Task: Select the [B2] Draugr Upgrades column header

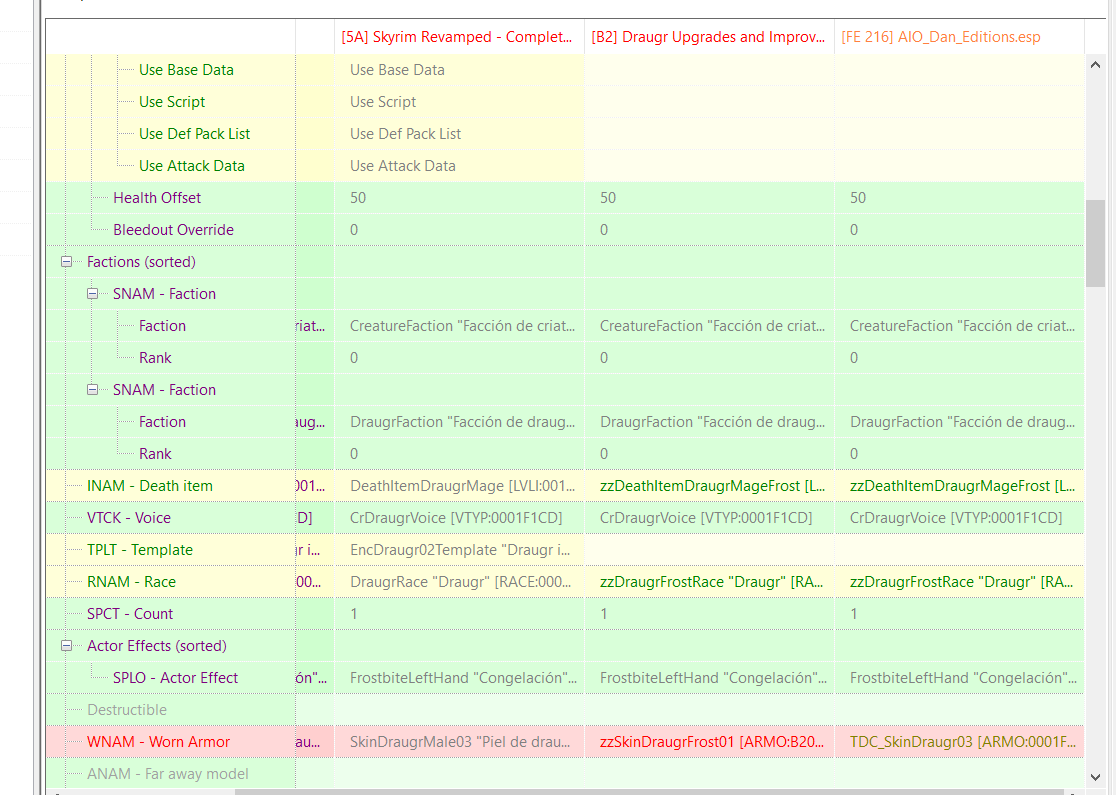Action: (709, 37)
